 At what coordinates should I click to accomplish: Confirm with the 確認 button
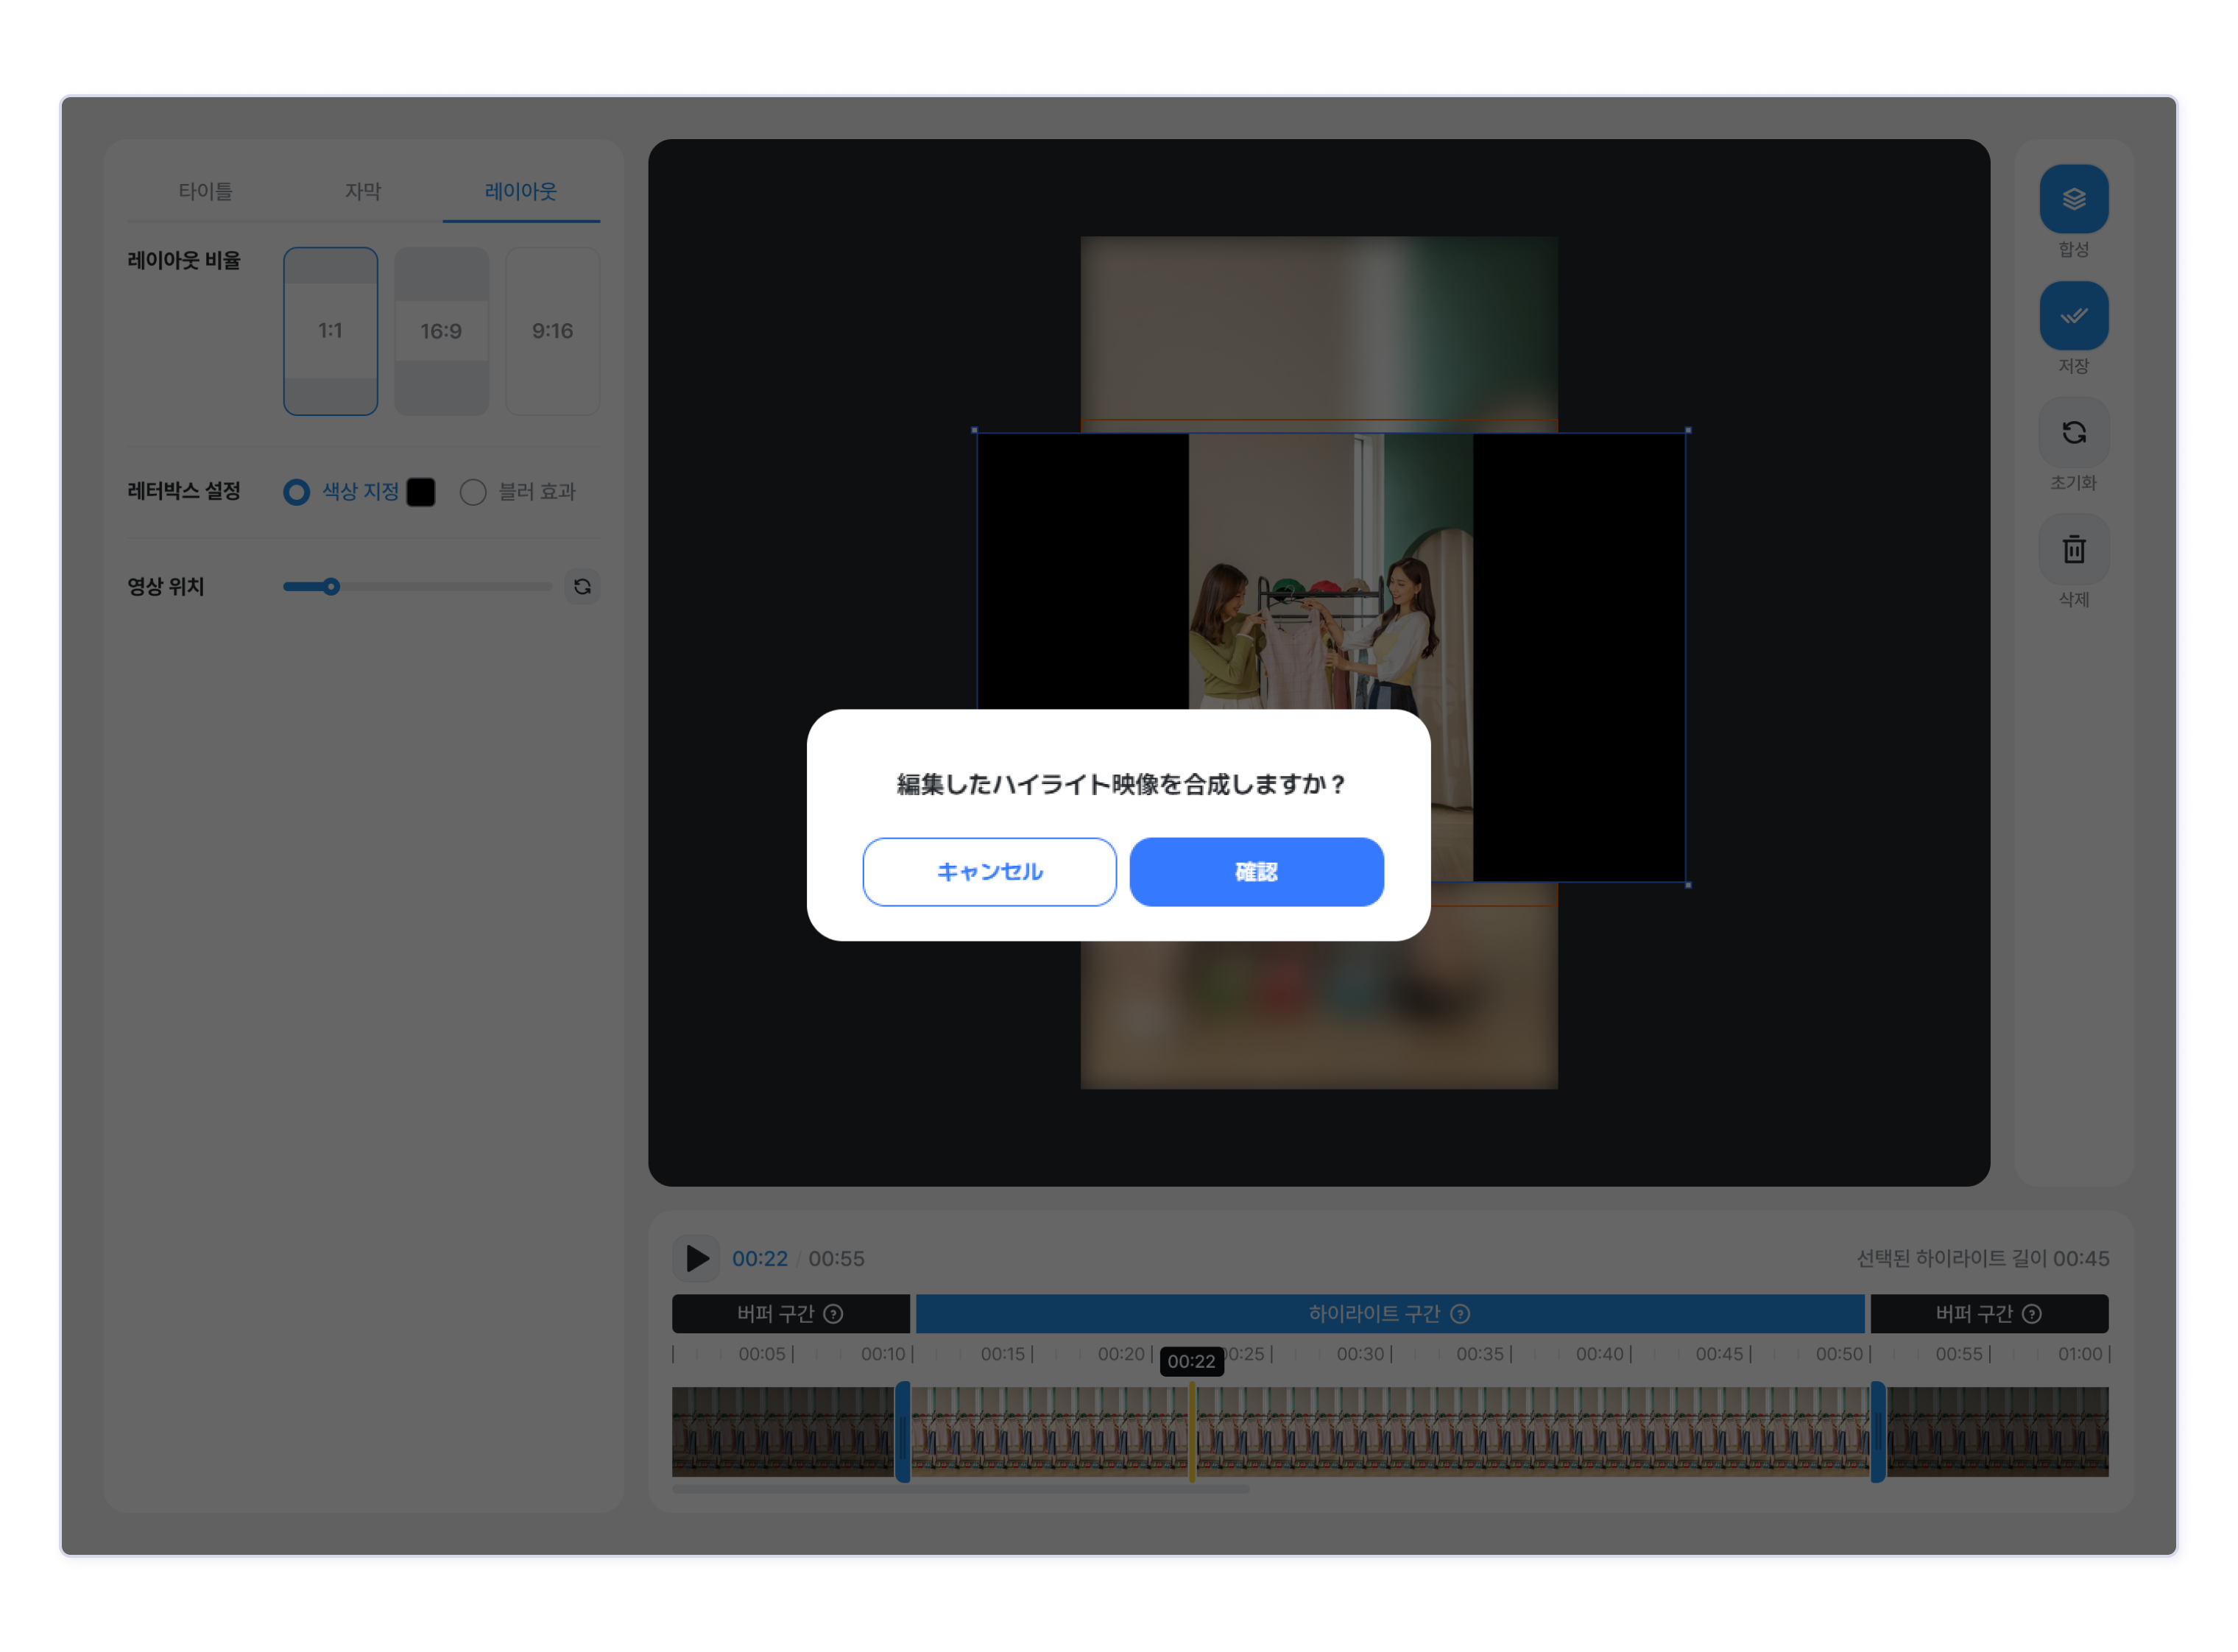[x=1256, y=872]
